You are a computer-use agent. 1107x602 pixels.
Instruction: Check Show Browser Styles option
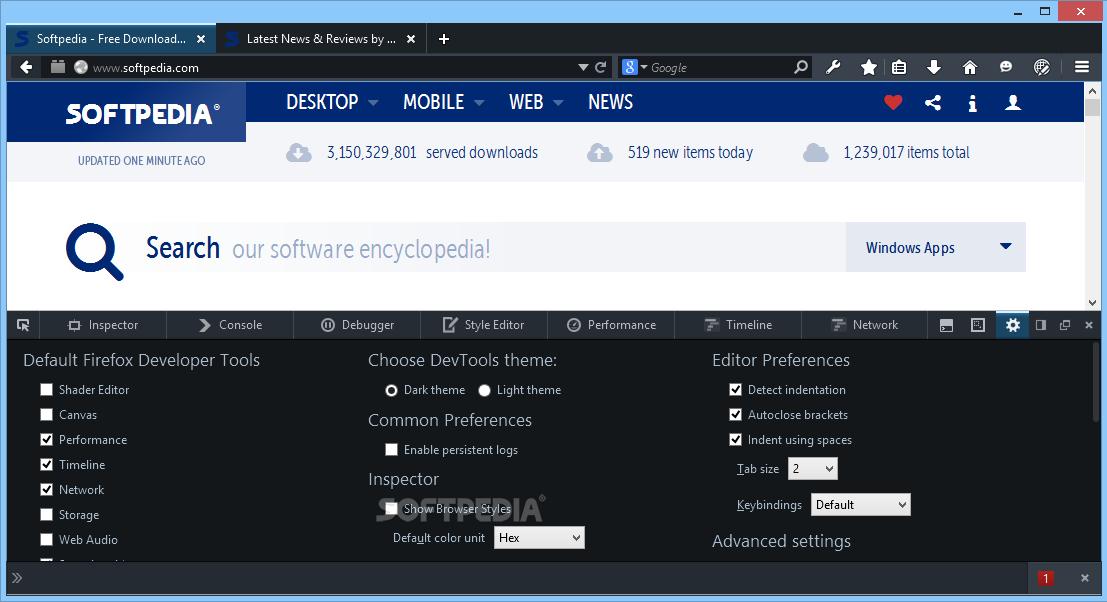pos(391,509)
